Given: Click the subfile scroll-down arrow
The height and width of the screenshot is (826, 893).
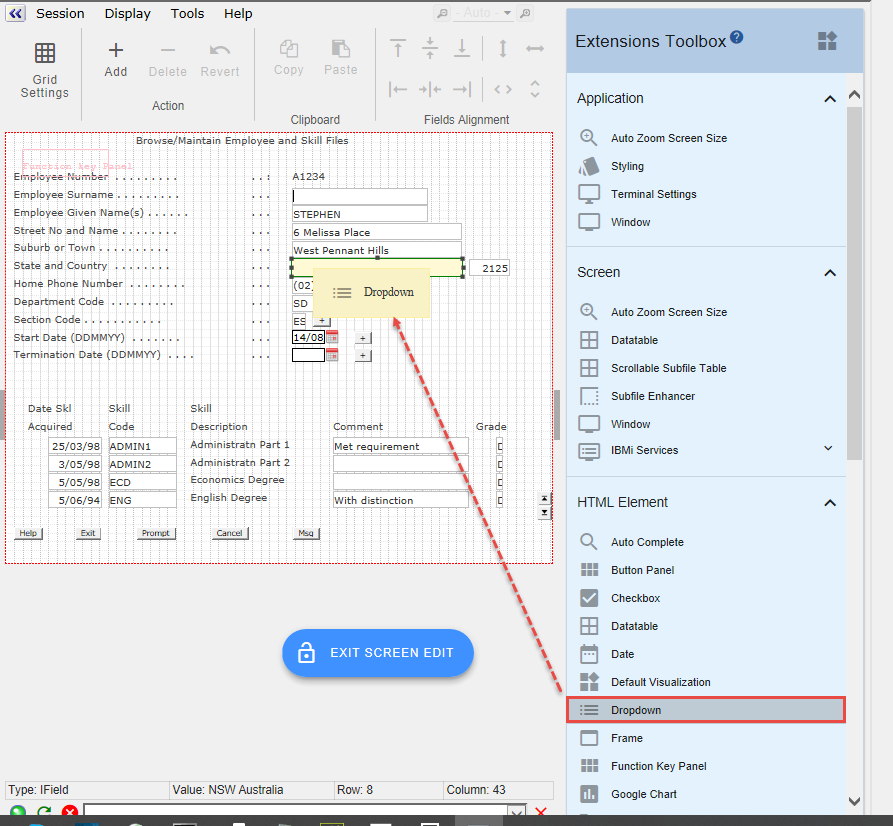Looking at the screenshot, I should 544,513.
